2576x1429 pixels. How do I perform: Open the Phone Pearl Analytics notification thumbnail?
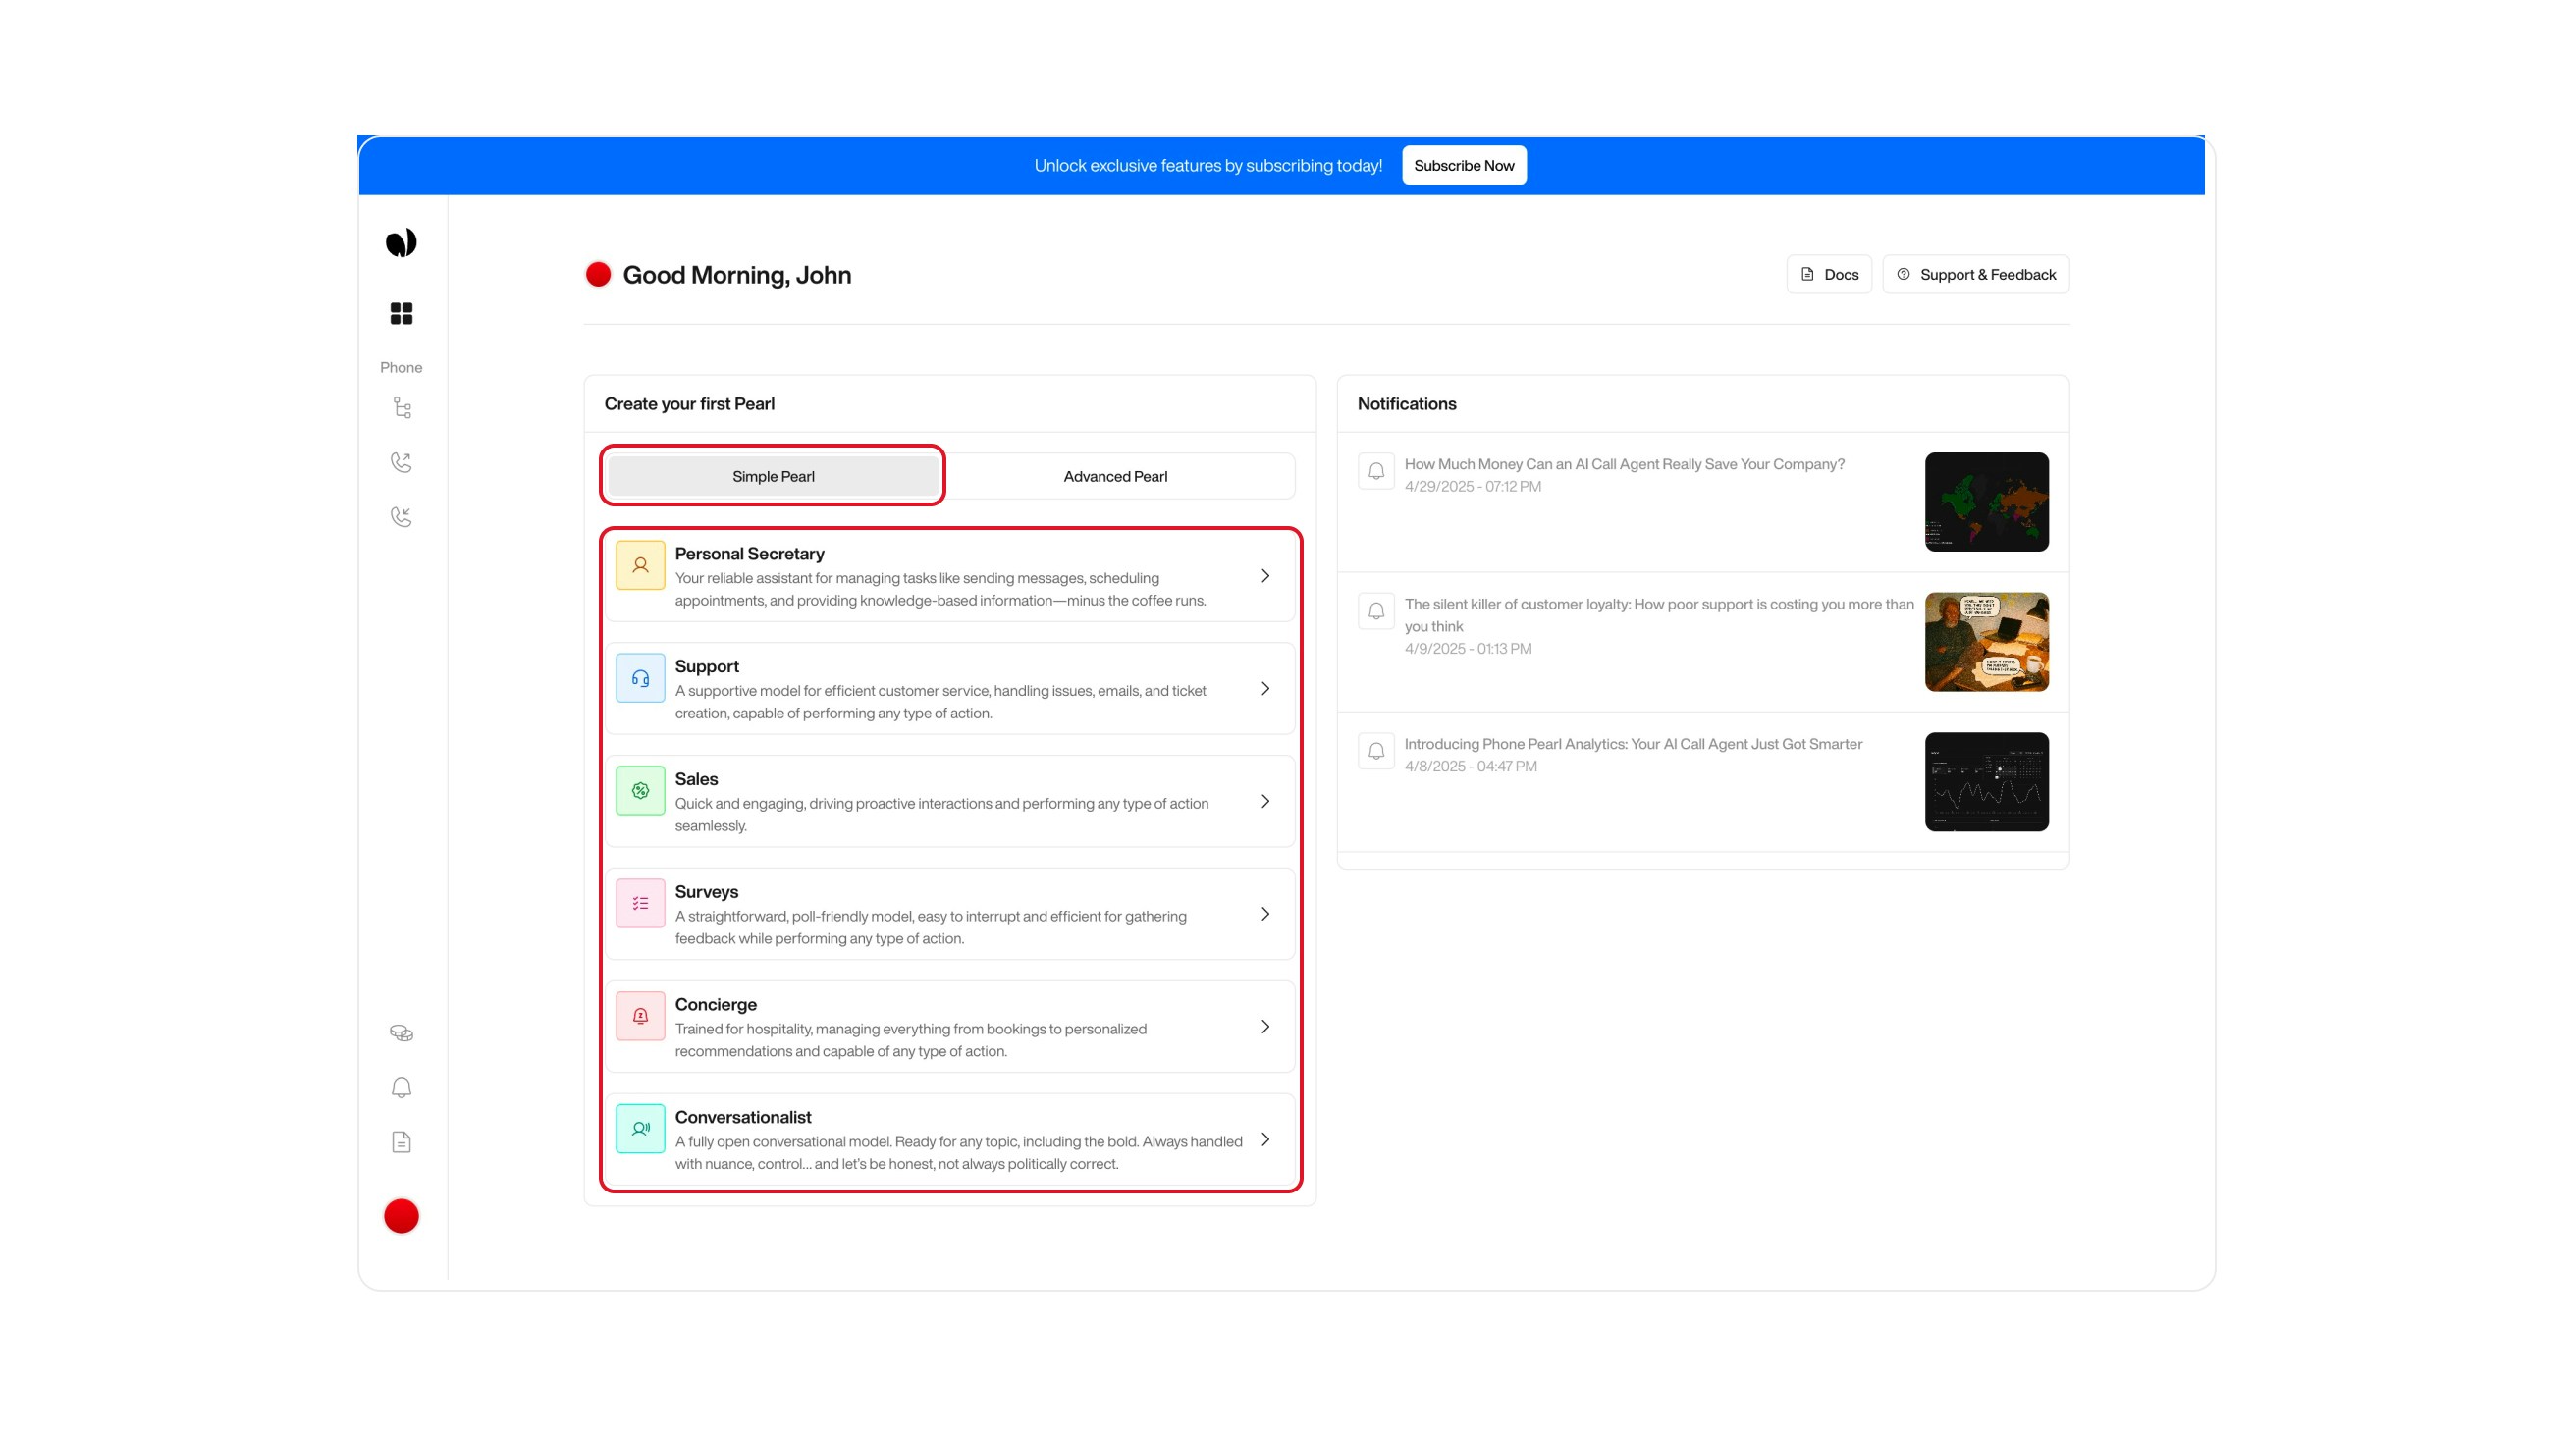pyautogui.click(x=1986, y=781)
